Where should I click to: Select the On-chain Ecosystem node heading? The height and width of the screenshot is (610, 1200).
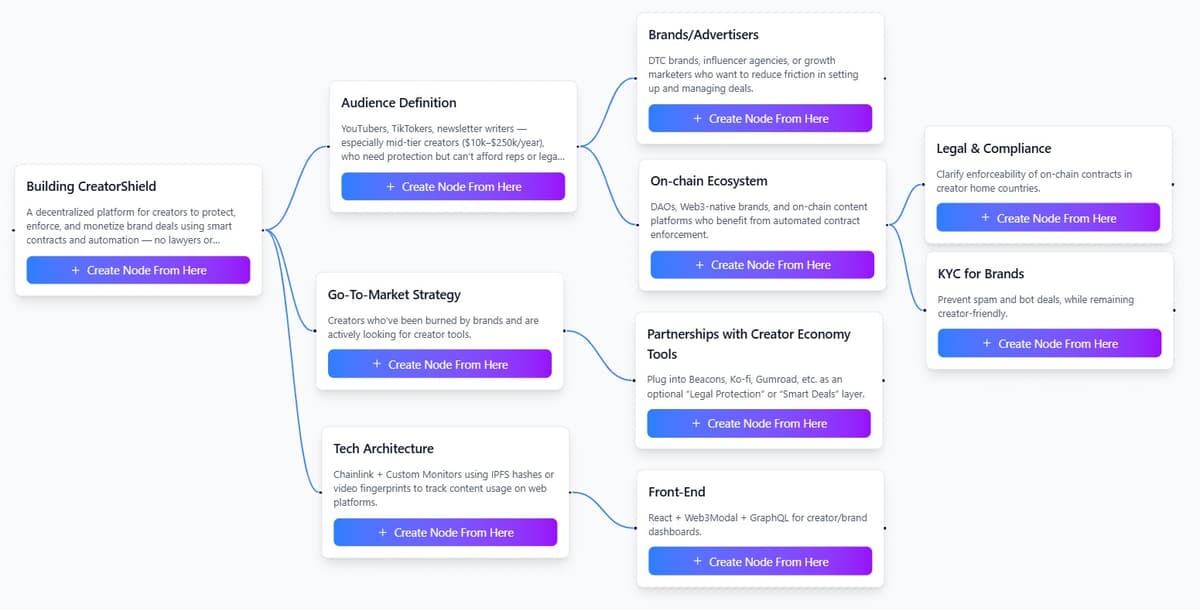[x=709, y=181]
